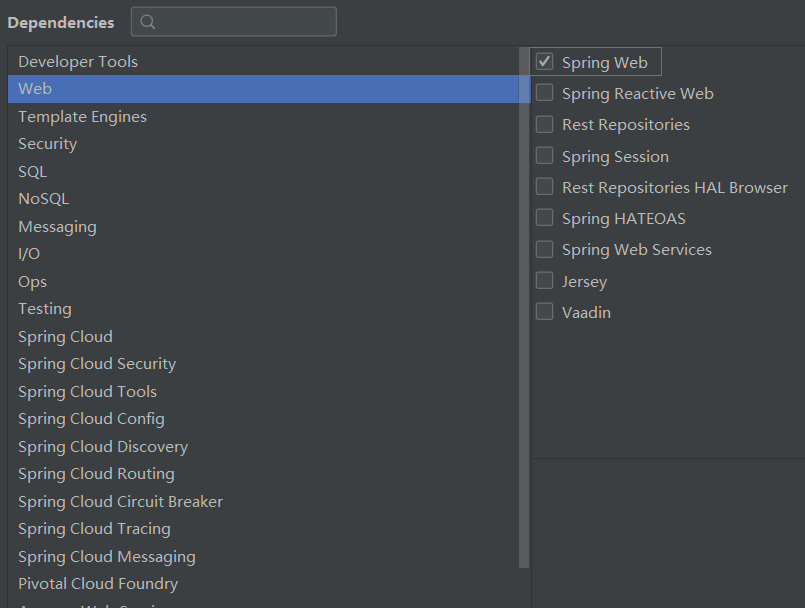Pick the Messaging category
The image size is (805, 608).
coord(57,227)
